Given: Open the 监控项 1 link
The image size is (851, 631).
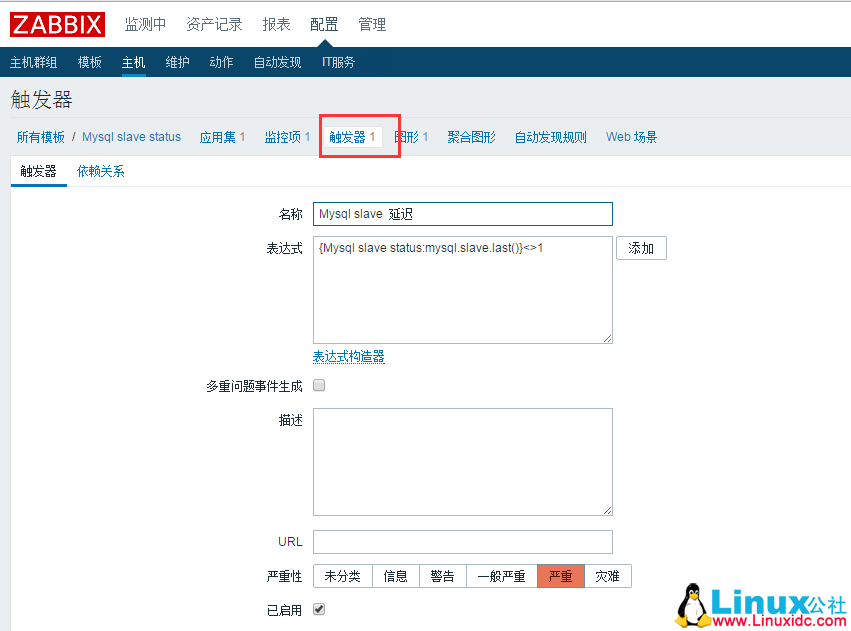Looking at the screenshot, I should point(287,137).
